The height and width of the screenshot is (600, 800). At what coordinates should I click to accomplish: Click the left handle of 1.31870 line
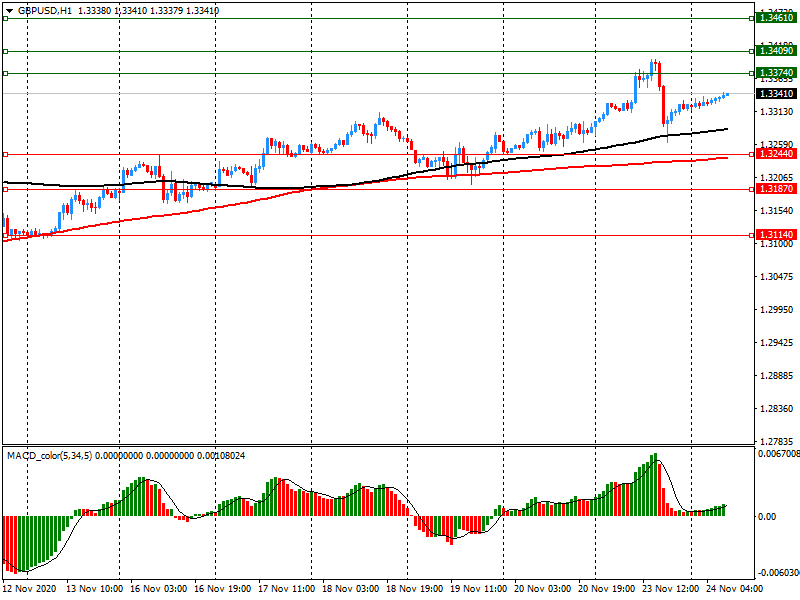5,189
